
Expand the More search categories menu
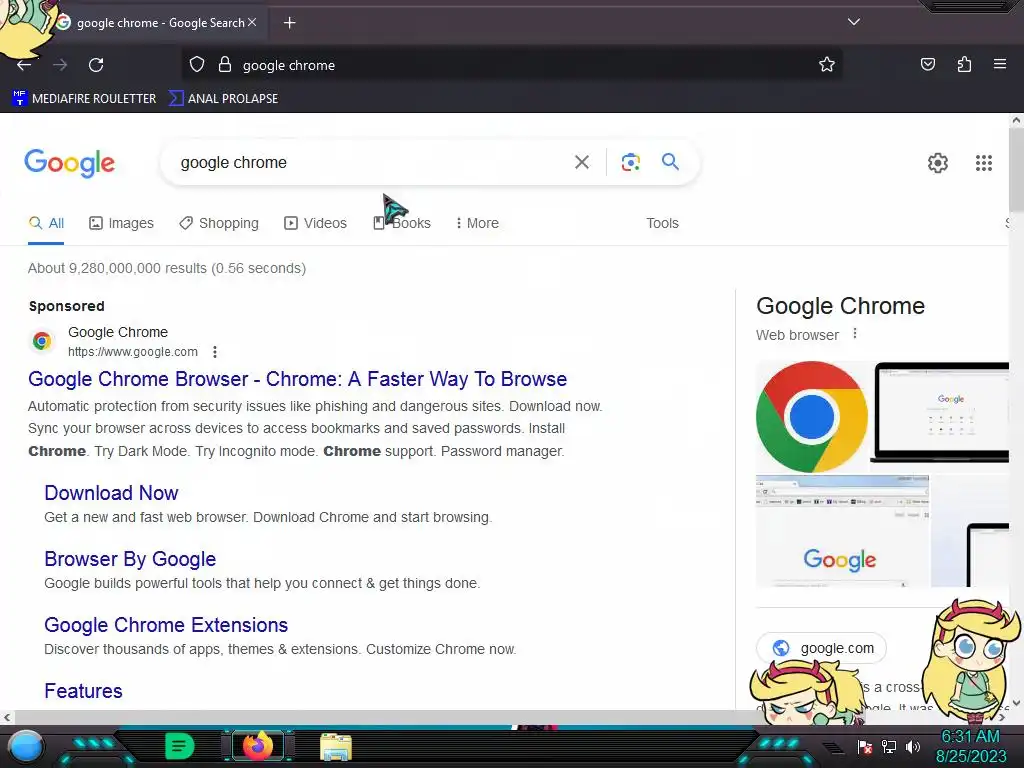(477, 223)
